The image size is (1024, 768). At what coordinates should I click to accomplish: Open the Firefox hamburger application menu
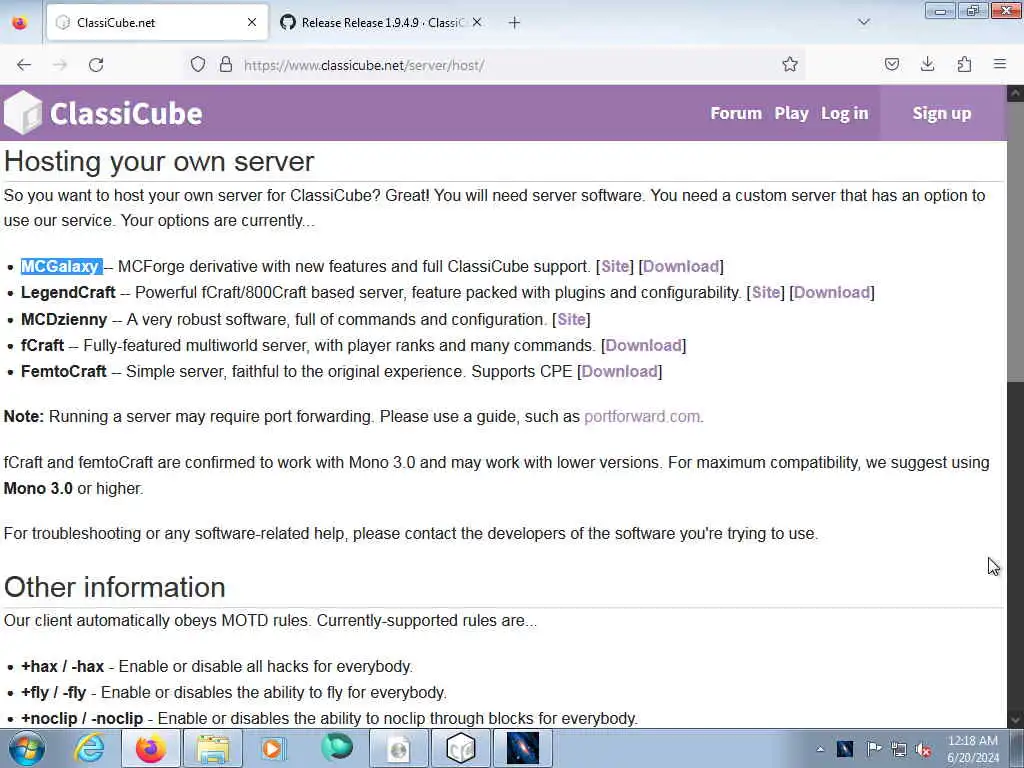coord(1000,65)
